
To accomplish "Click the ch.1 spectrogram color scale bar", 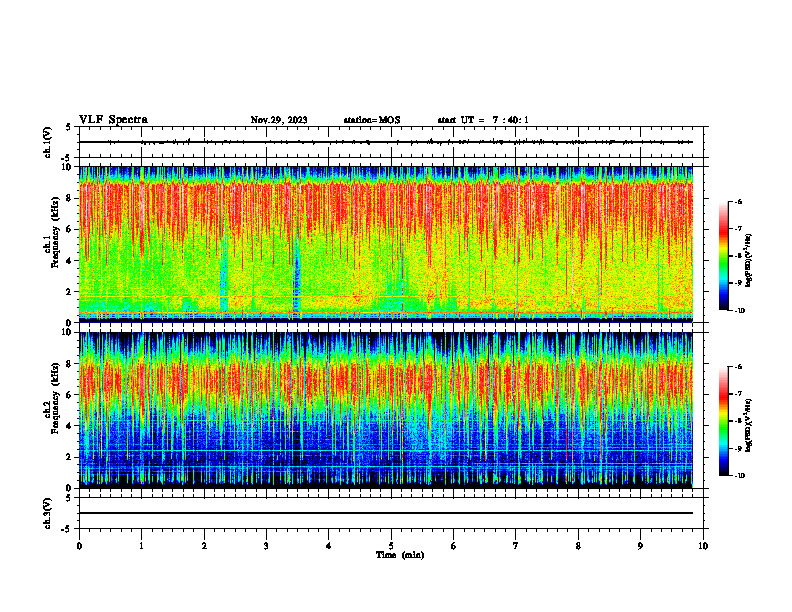I will [x=724, y=256].
